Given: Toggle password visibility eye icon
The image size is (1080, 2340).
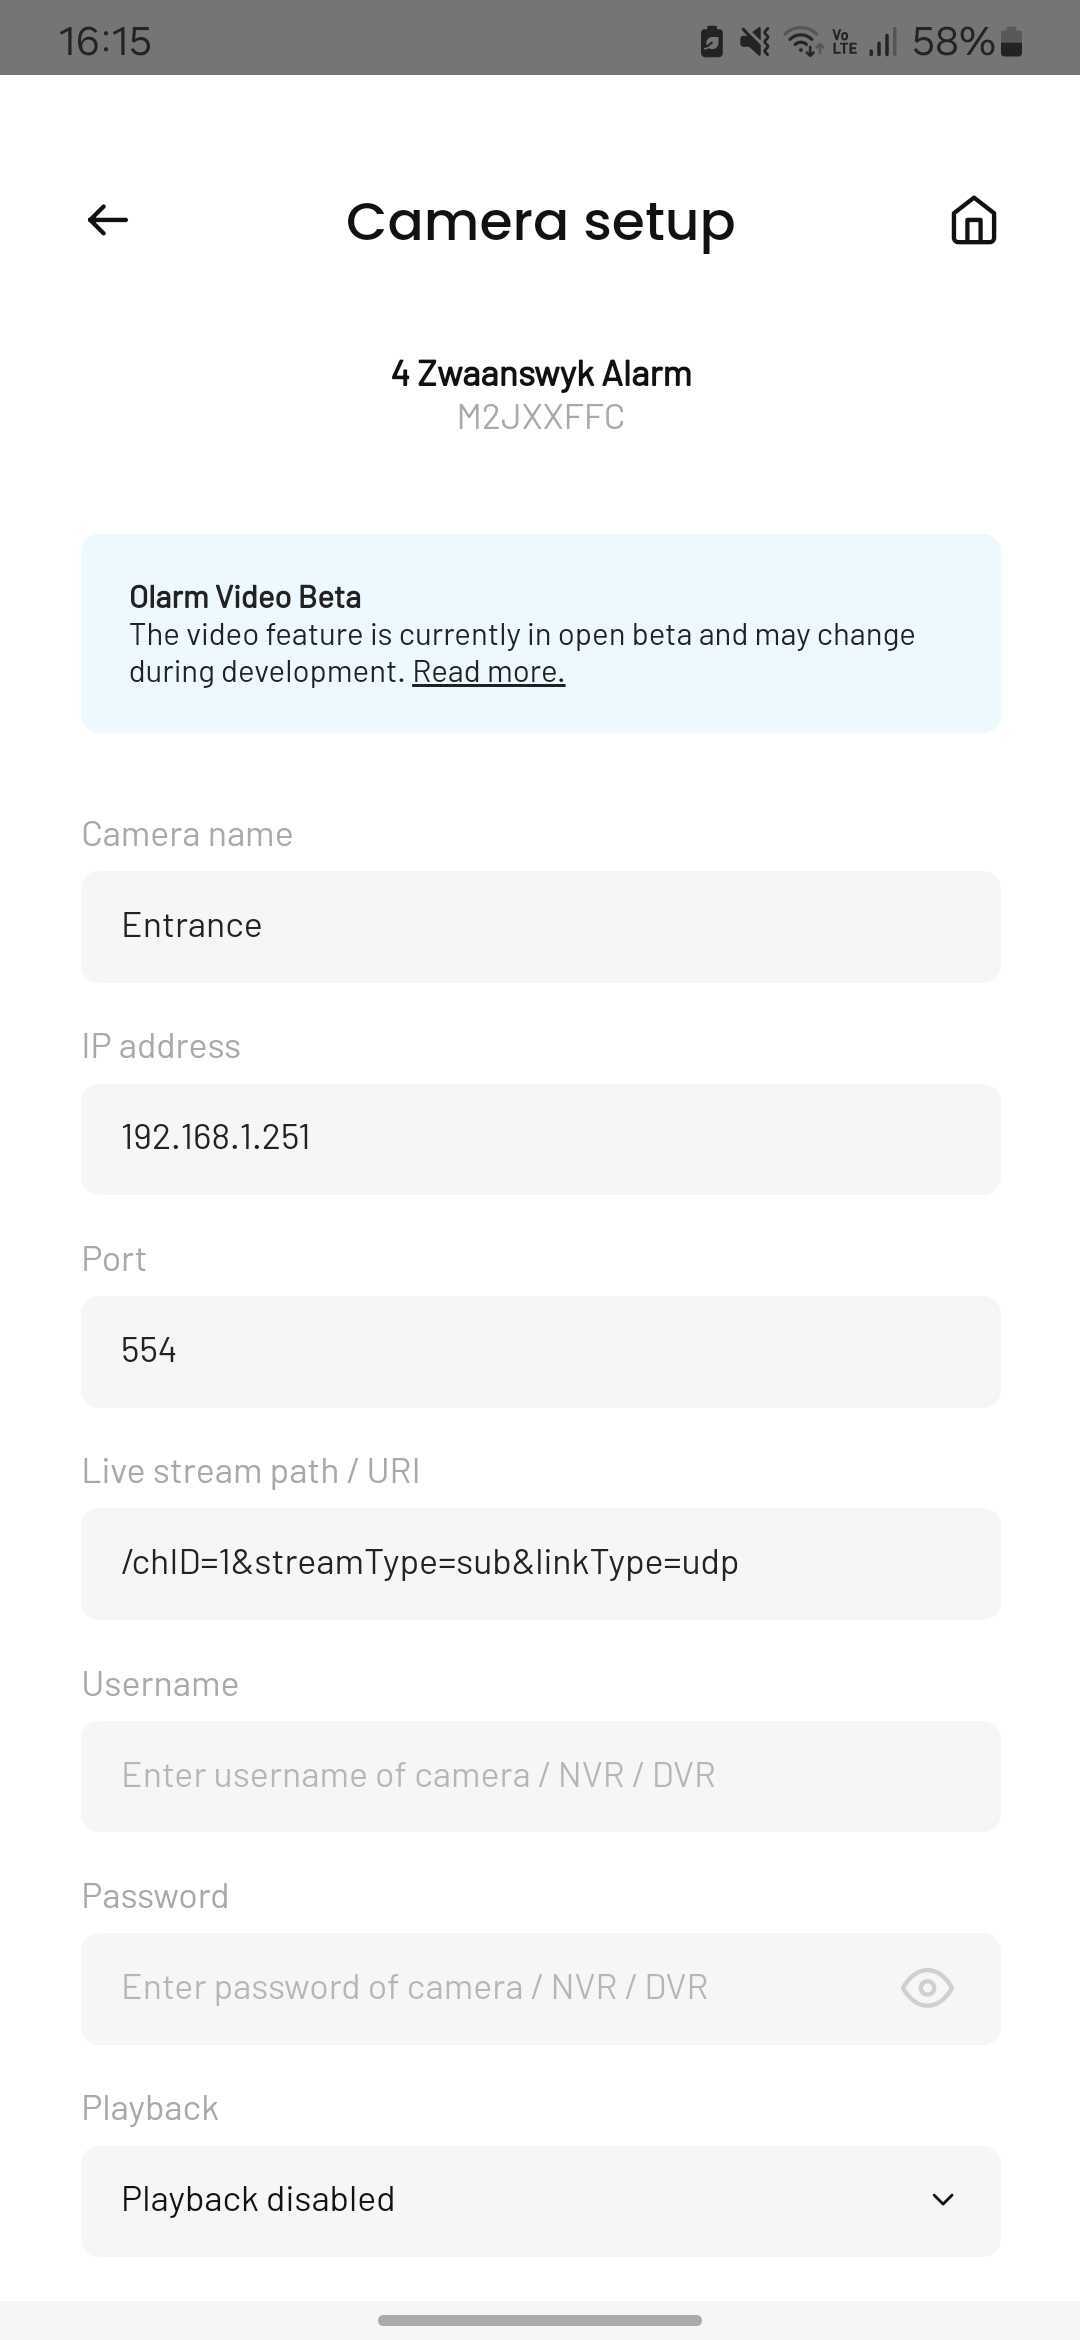Looking at the screenshot, I should point(927,1988).
